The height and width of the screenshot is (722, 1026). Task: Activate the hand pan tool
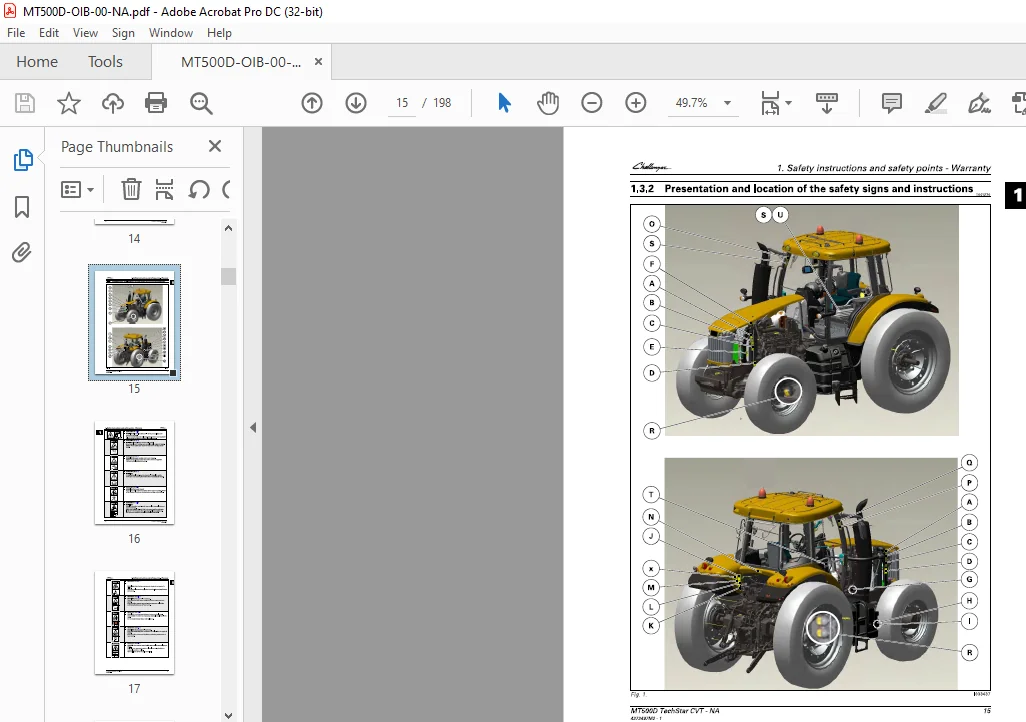pyautogui.click(x=548, y=103)
